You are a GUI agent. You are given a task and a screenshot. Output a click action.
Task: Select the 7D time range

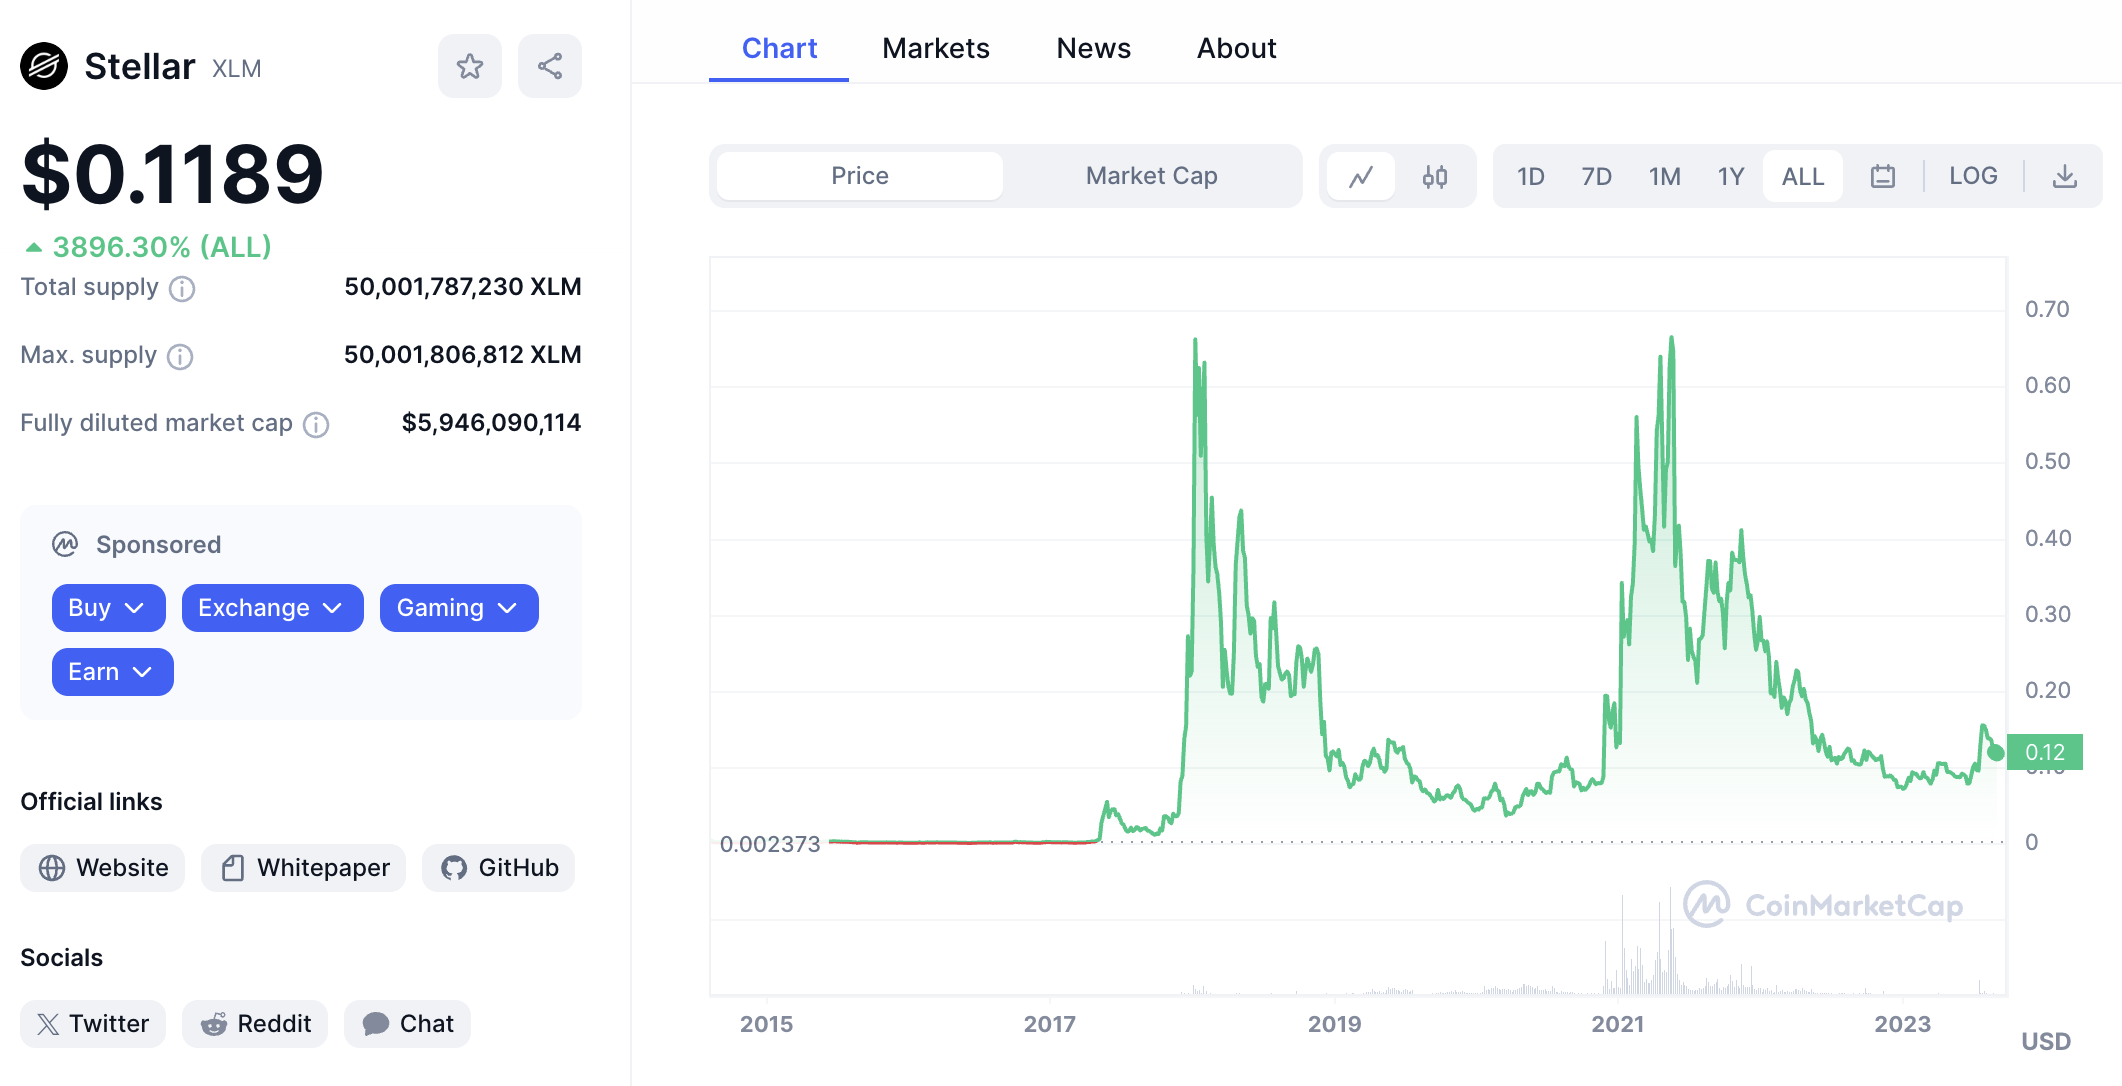point(1596,177)
